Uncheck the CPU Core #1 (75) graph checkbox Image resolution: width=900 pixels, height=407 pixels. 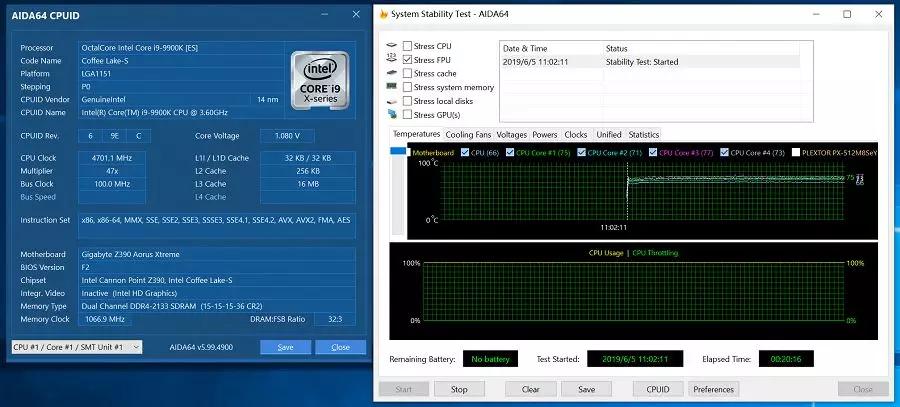[x=510, y=152]
